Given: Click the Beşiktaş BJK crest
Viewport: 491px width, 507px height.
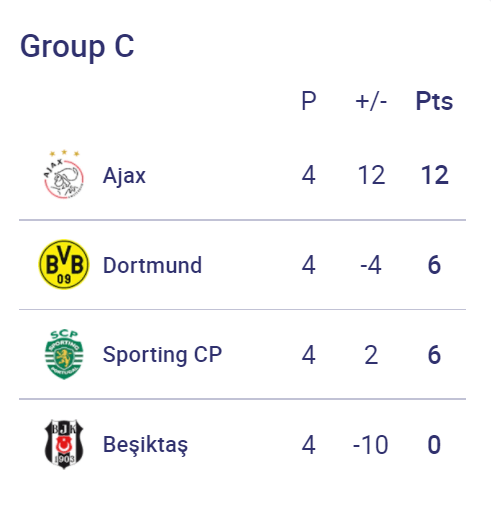Looking at the screenshot, I should coord(64,444).
